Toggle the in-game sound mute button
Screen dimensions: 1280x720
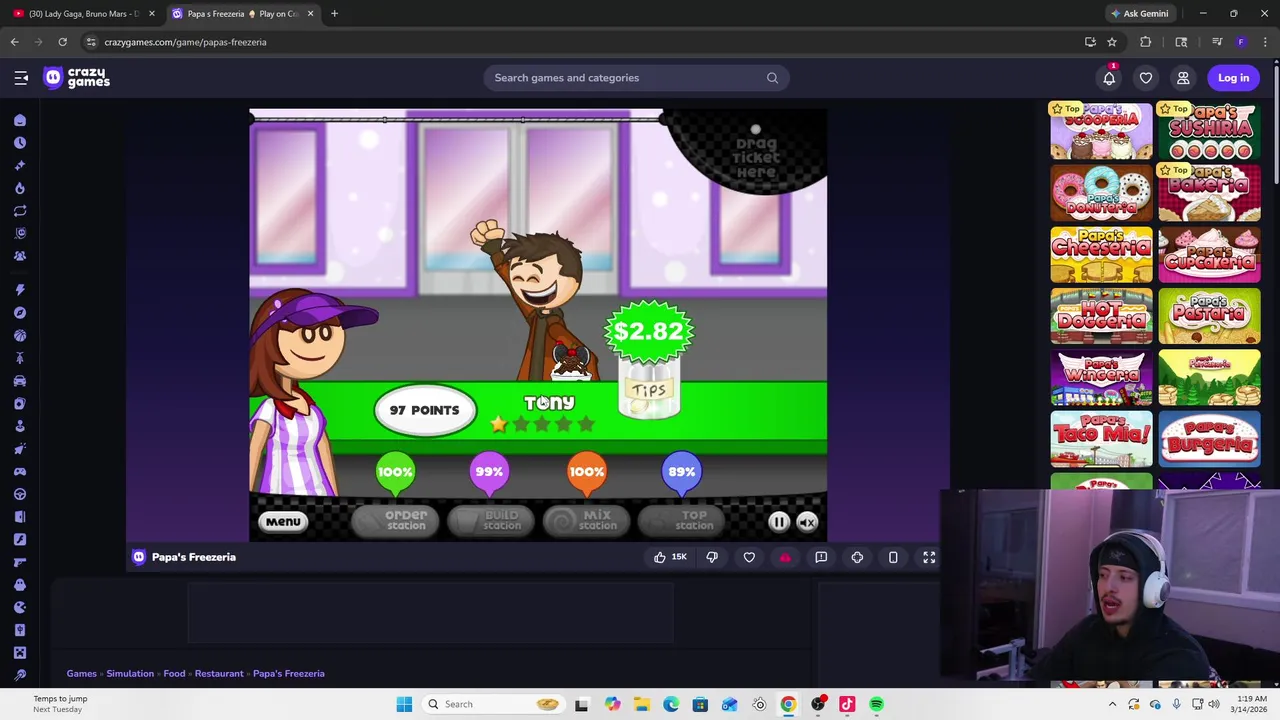click(x=807, y=521)
